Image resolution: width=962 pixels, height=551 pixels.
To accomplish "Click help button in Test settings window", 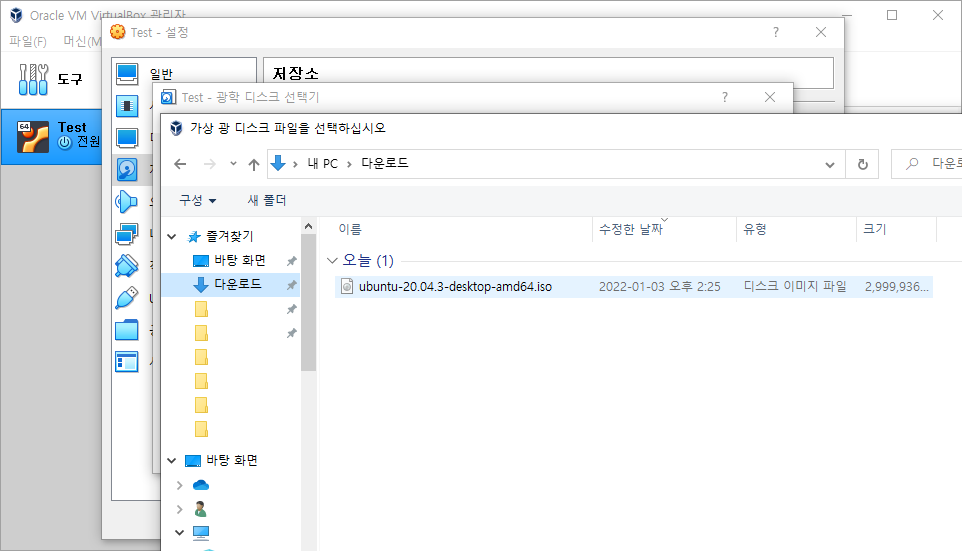I will (x=775, y=32).
